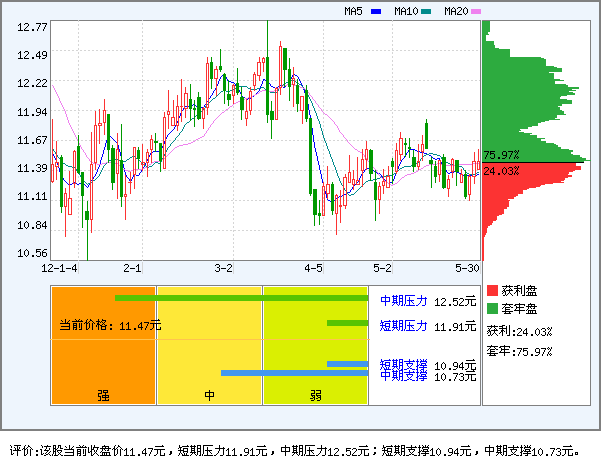Click the 24.03% marker on the distribution chart

click(501, 171)
